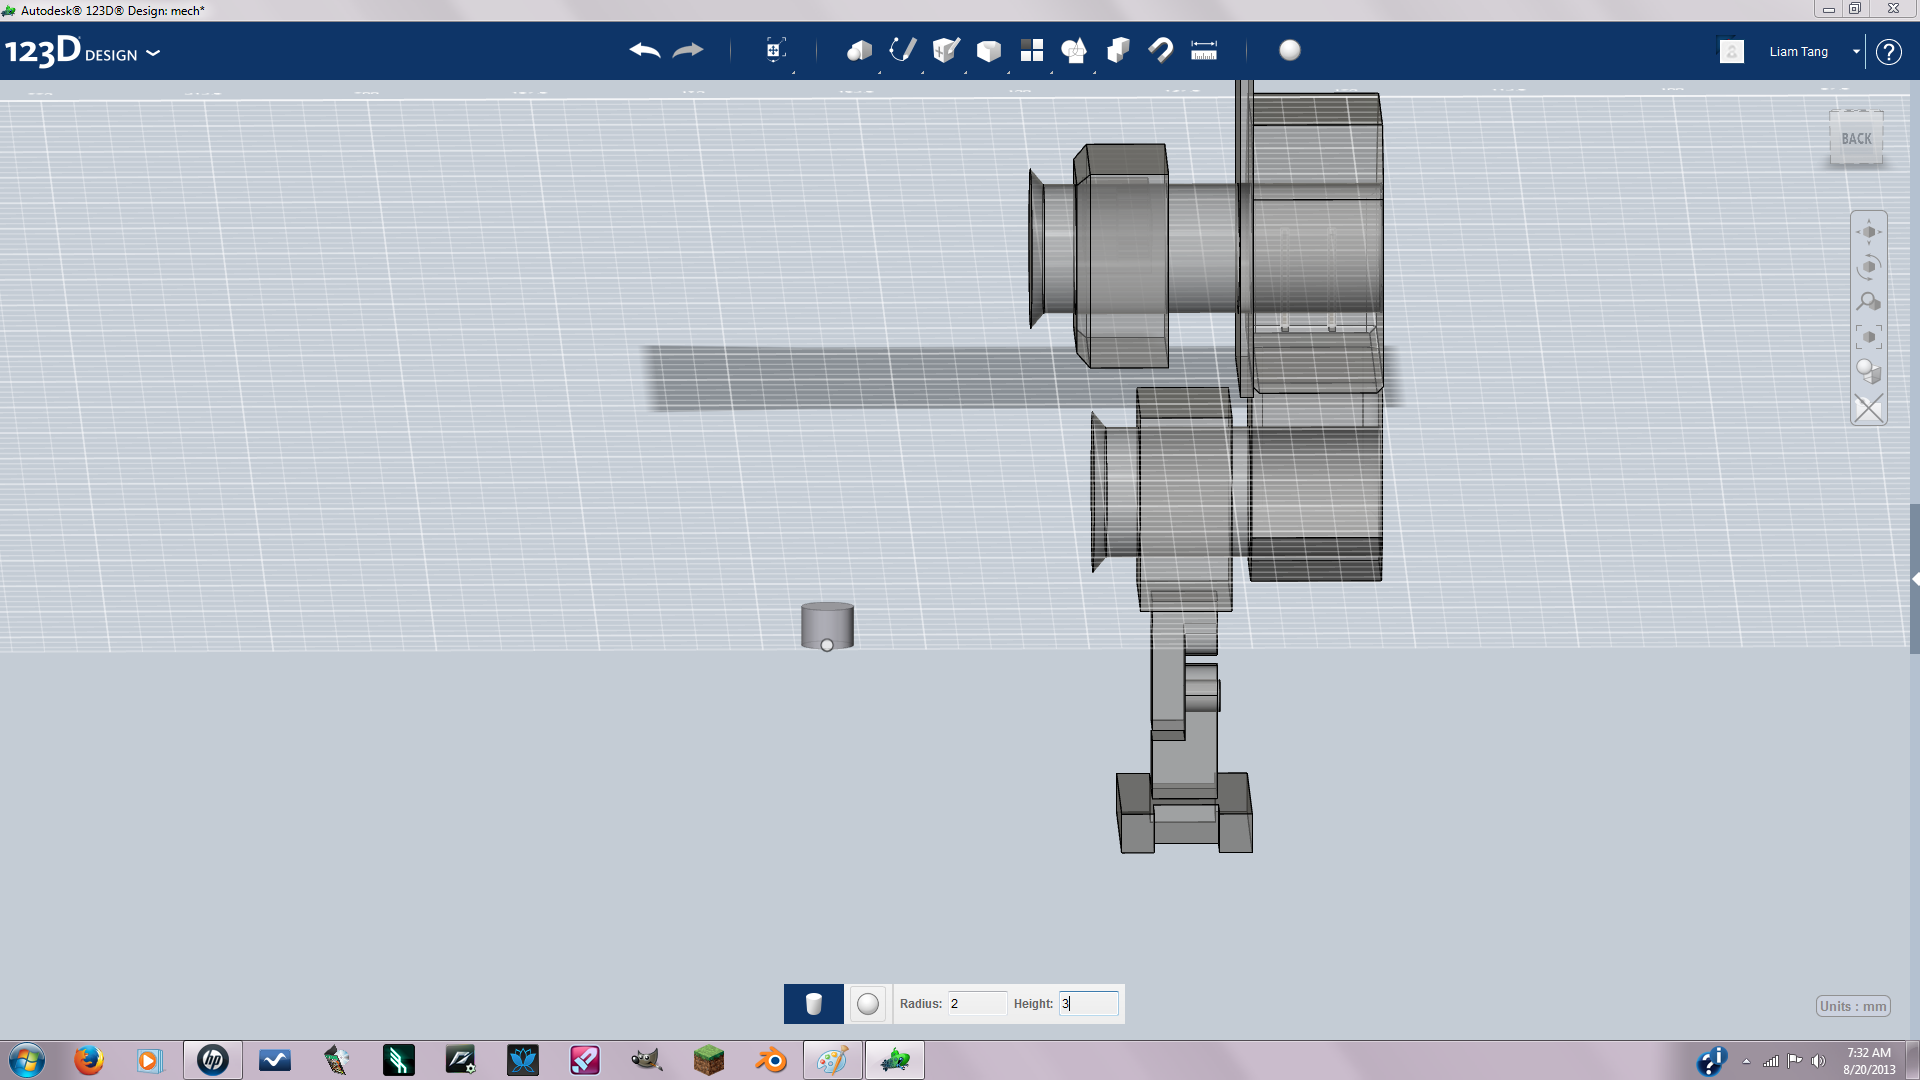This screenshot has height=1080, width=1920.
Task: Open the Construct tool menu
Action: point(945,50)
